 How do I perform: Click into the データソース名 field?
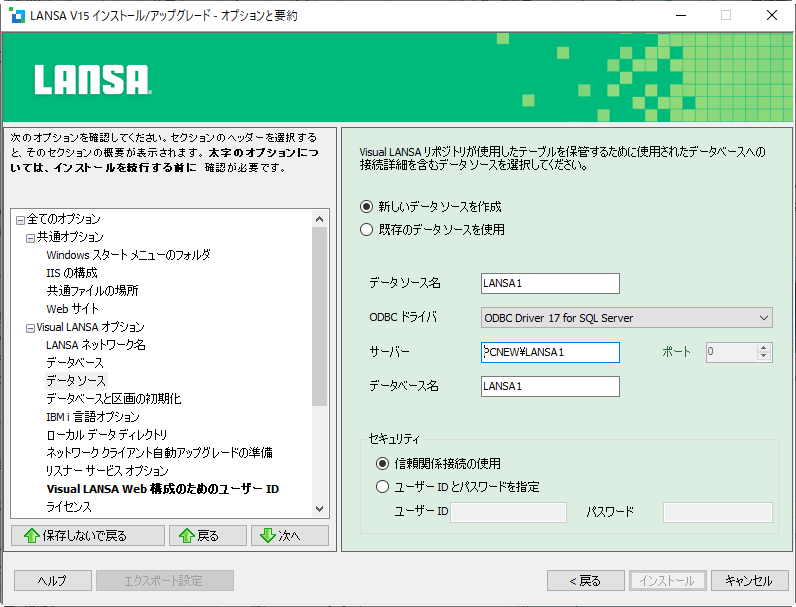[550, 283]
